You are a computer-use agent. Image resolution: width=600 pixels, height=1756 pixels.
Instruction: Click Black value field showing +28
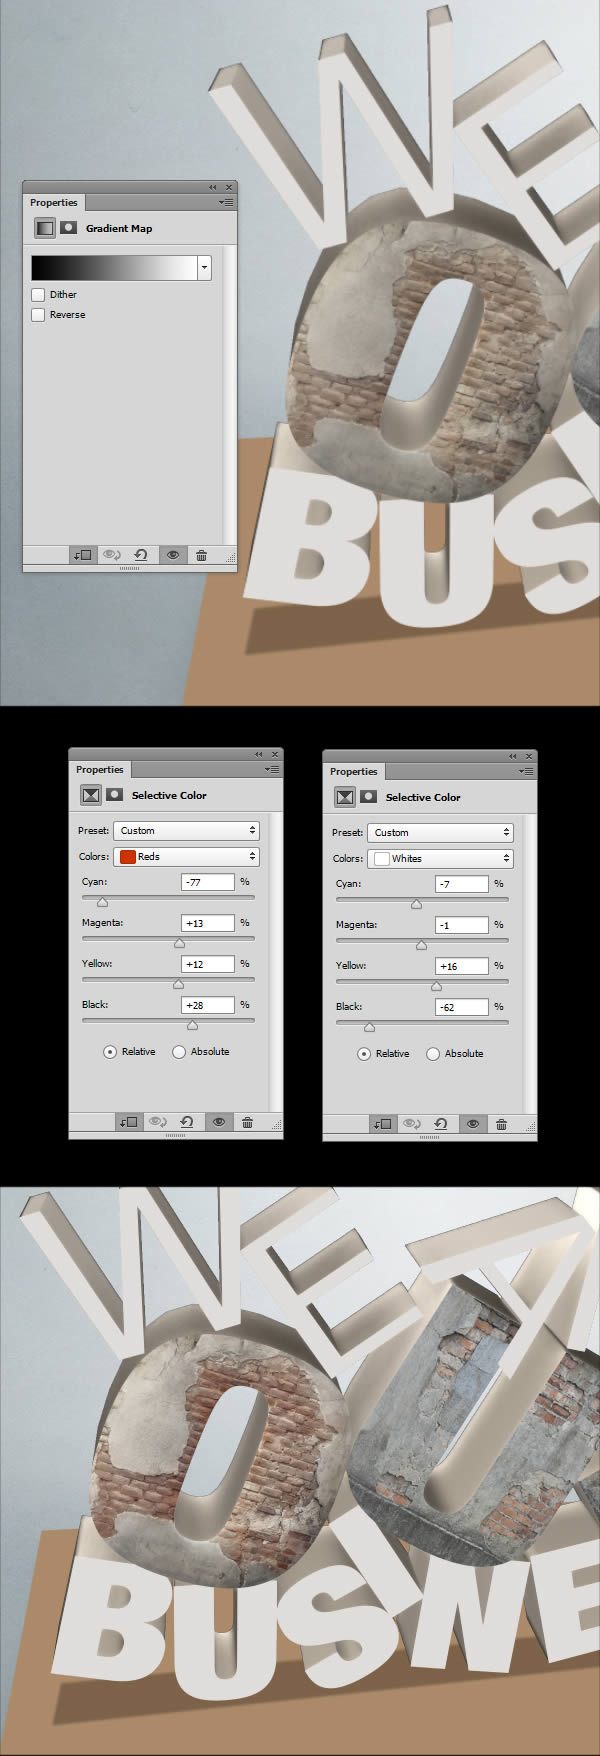(208, 1005)
